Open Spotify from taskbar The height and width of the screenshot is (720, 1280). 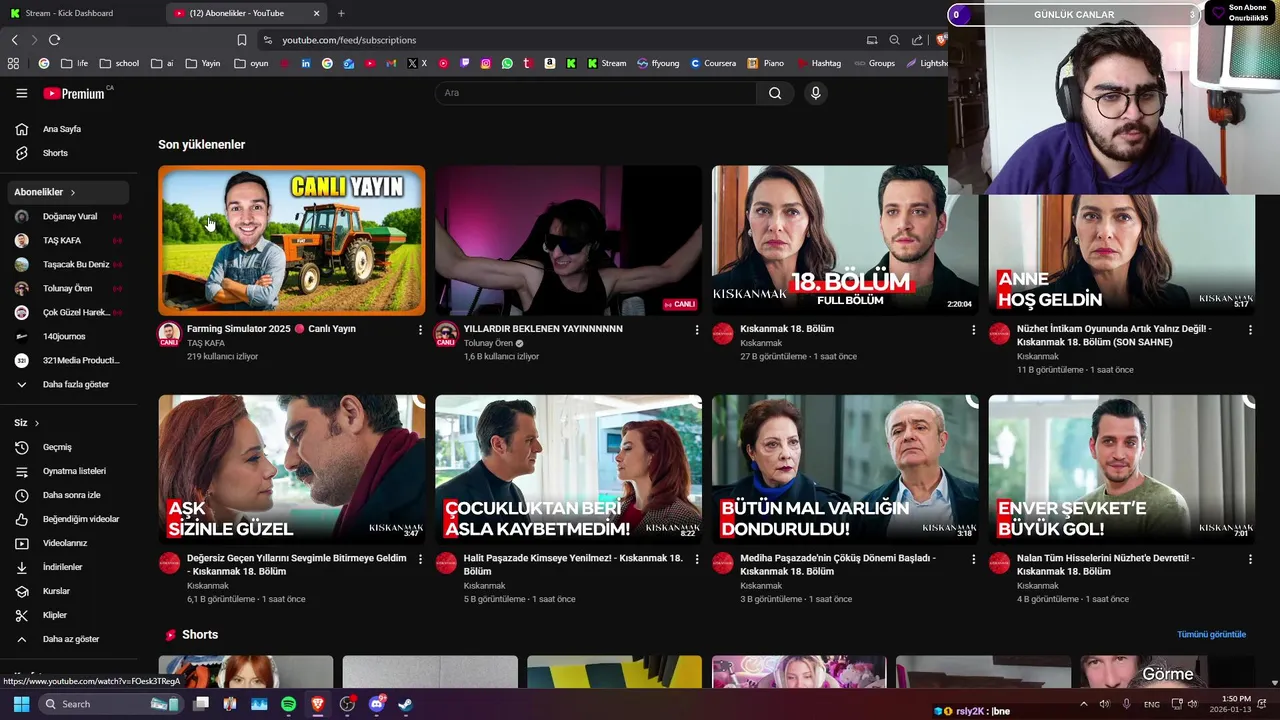pyautogui.click(x=288, y=704)
